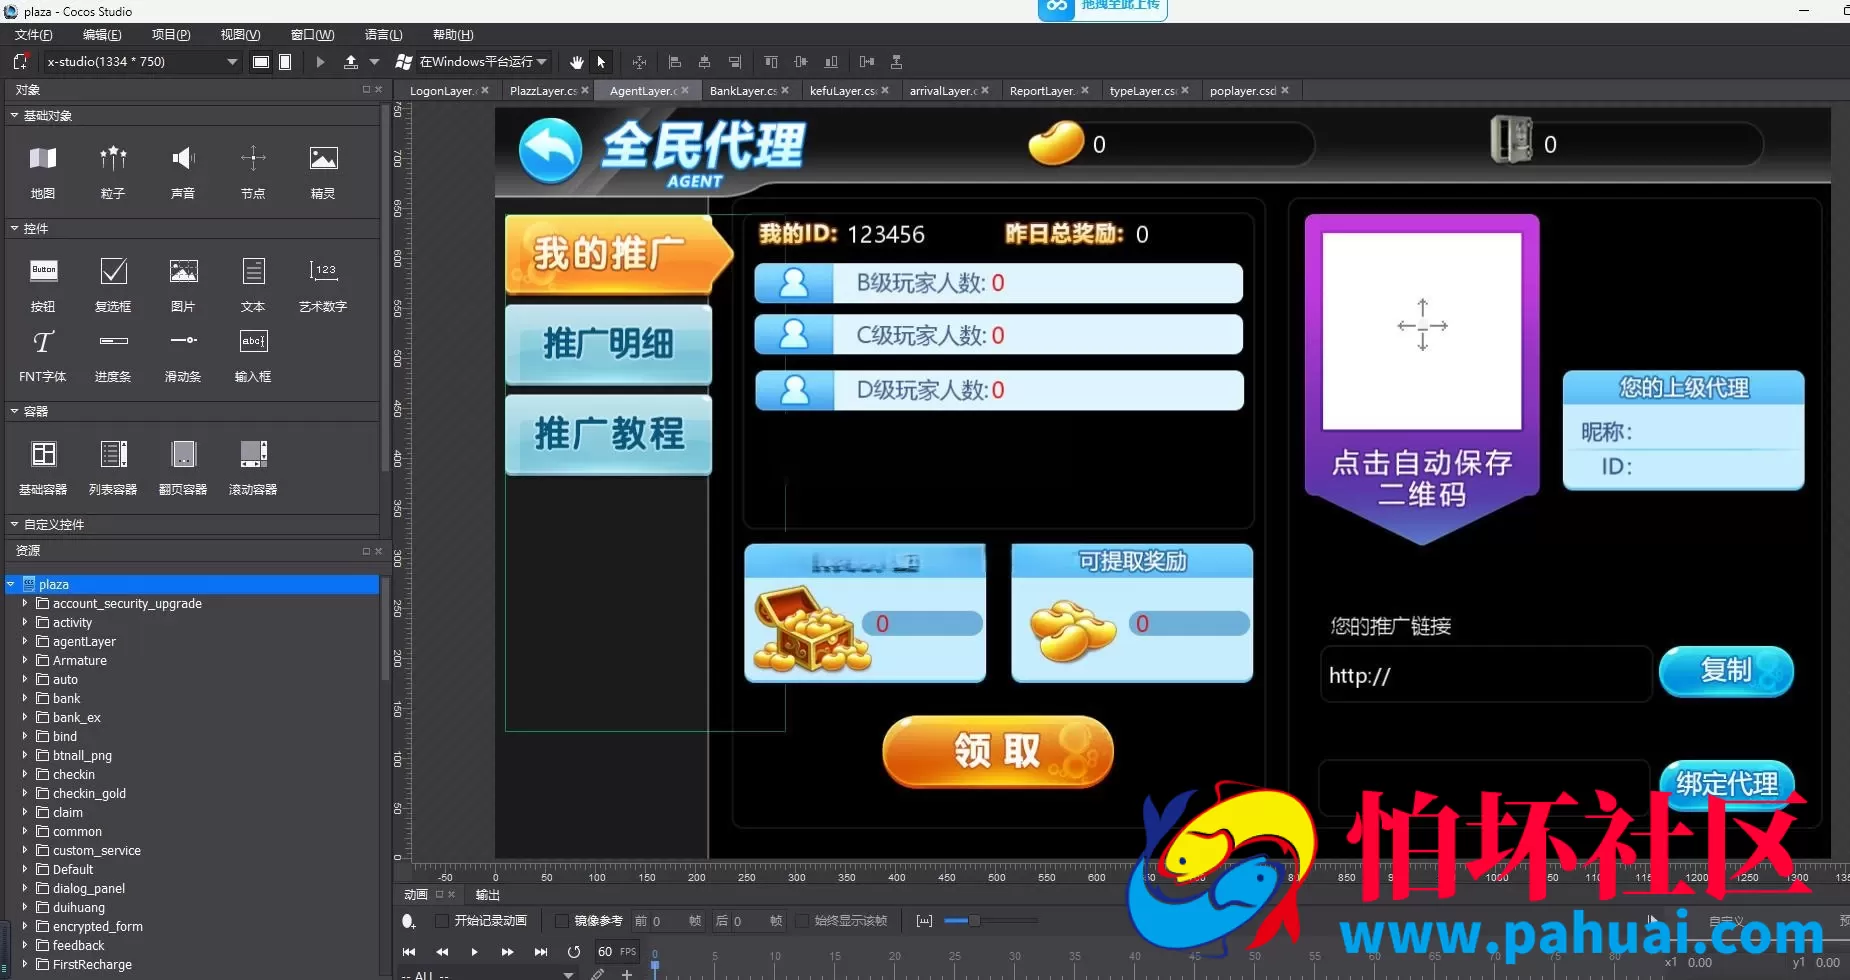The image size is (1850, 980).
Task: Close the PlazzLayer tab
Action: [x=585, y=91]
